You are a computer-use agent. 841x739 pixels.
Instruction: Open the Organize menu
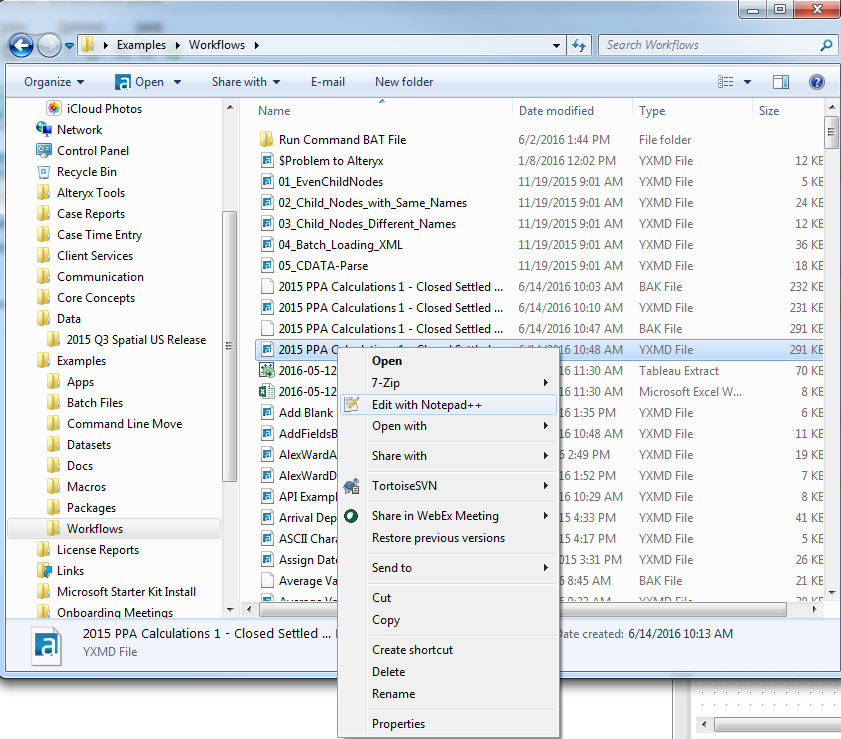(x=54, y=82)
